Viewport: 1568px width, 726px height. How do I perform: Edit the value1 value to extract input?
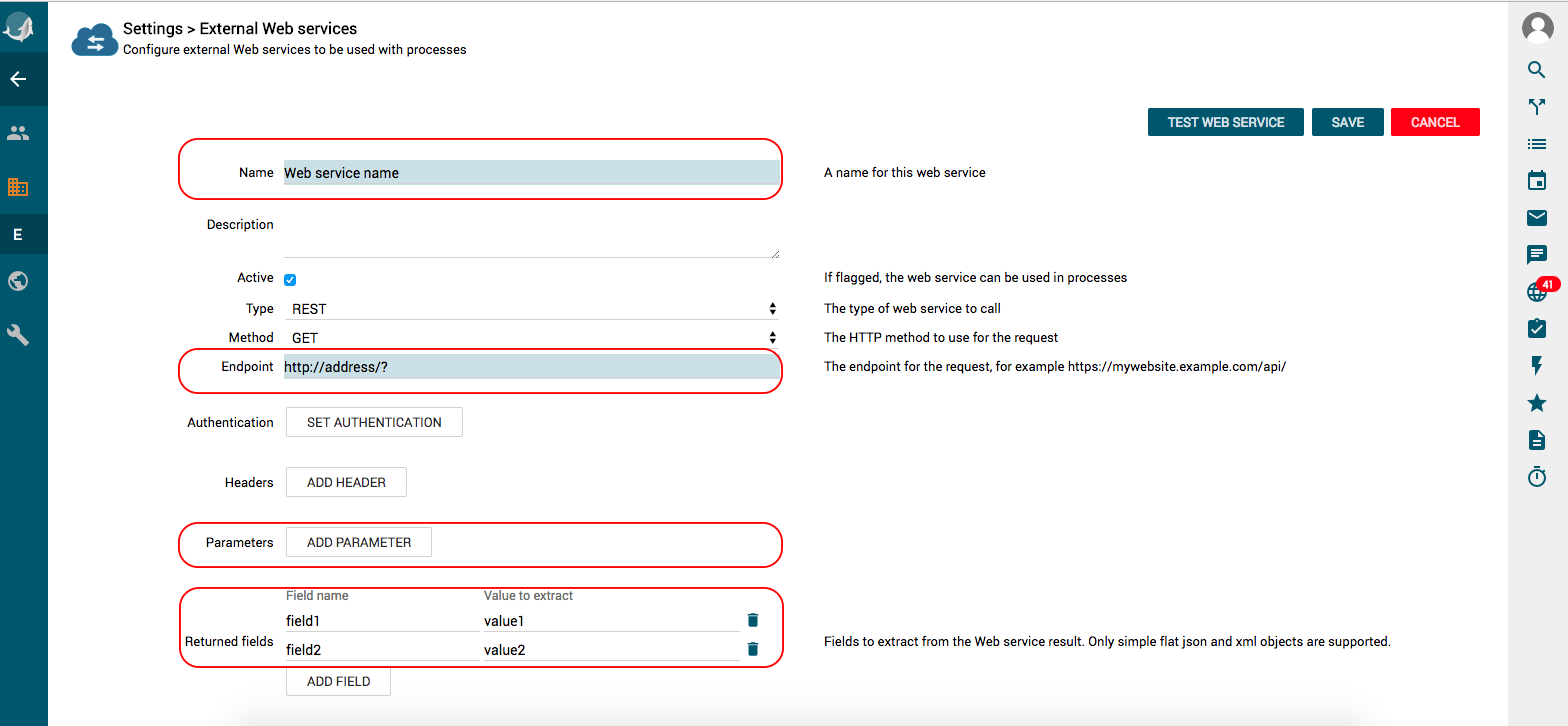[x=612, y=621]
